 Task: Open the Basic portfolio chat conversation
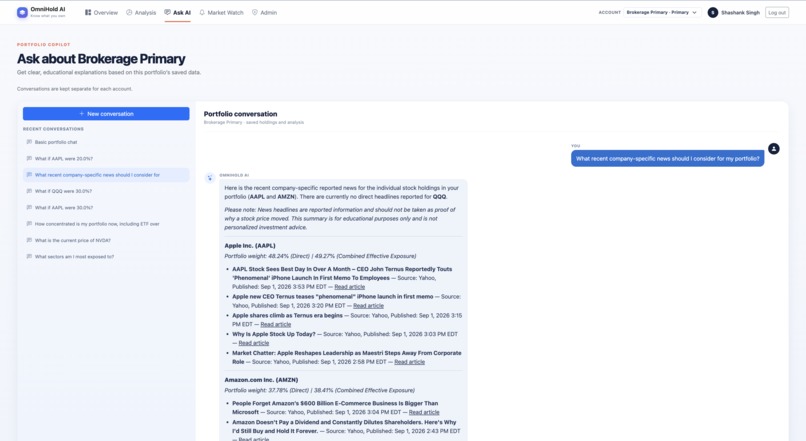point(106,142)
